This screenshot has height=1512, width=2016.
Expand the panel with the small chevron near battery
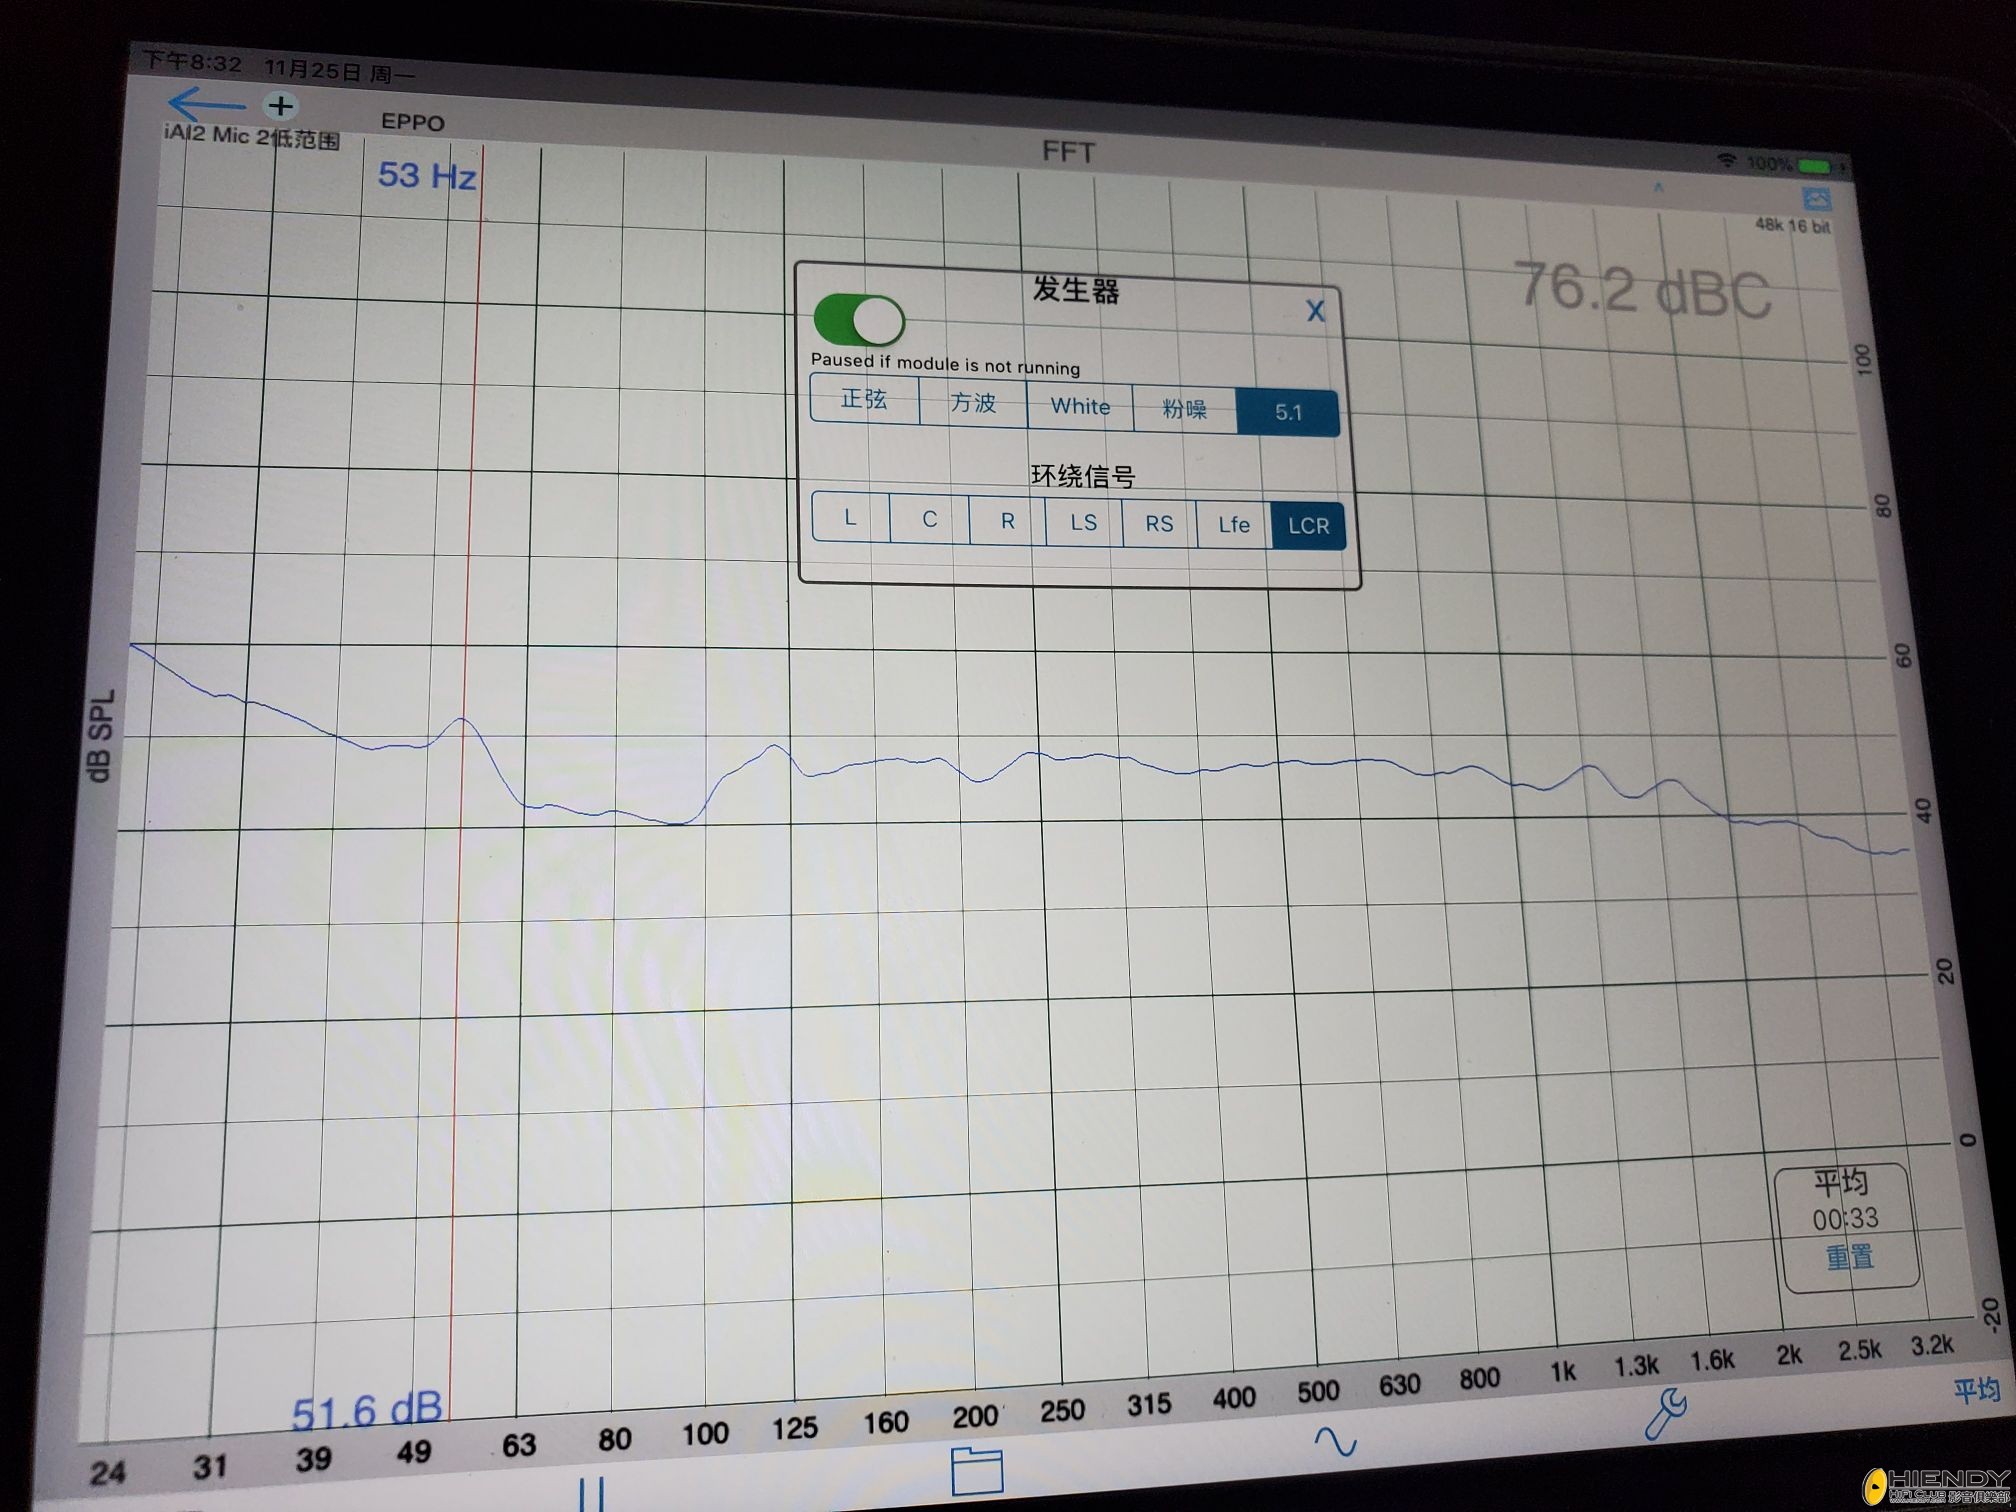(1659, 187)
